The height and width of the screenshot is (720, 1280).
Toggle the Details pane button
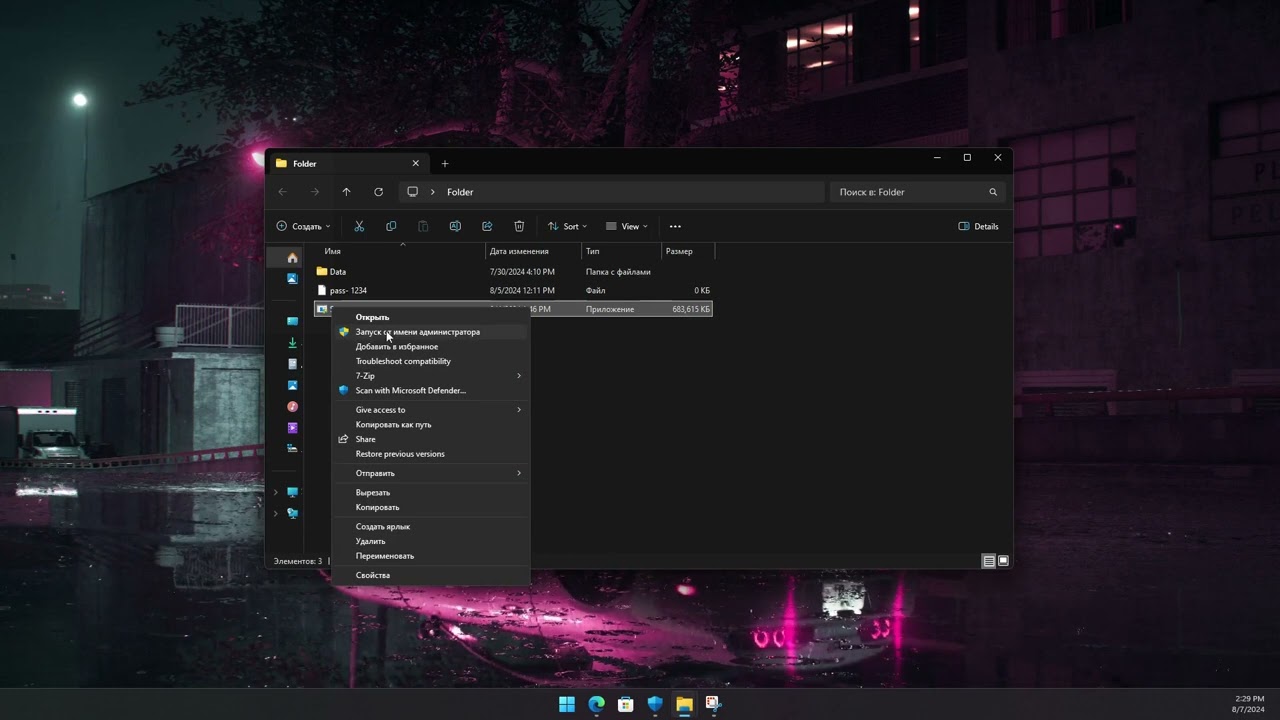(x=978, y=226)
